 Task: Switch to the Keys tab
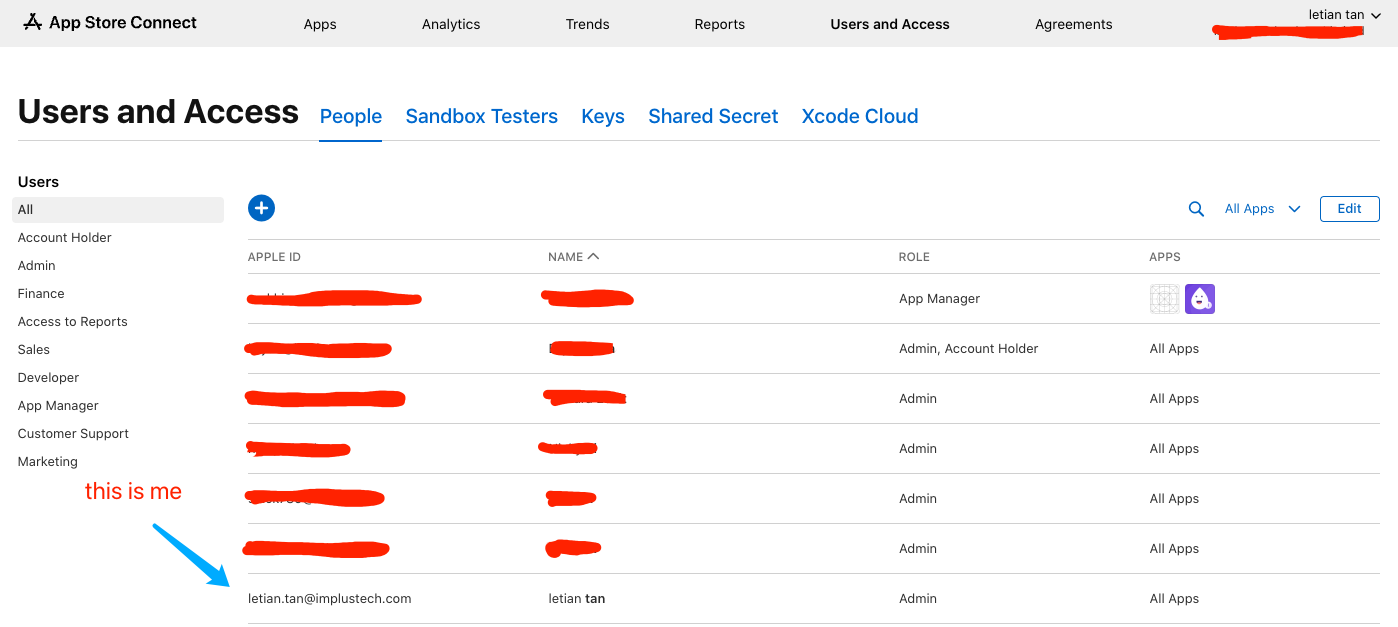(x=603, y=116)
